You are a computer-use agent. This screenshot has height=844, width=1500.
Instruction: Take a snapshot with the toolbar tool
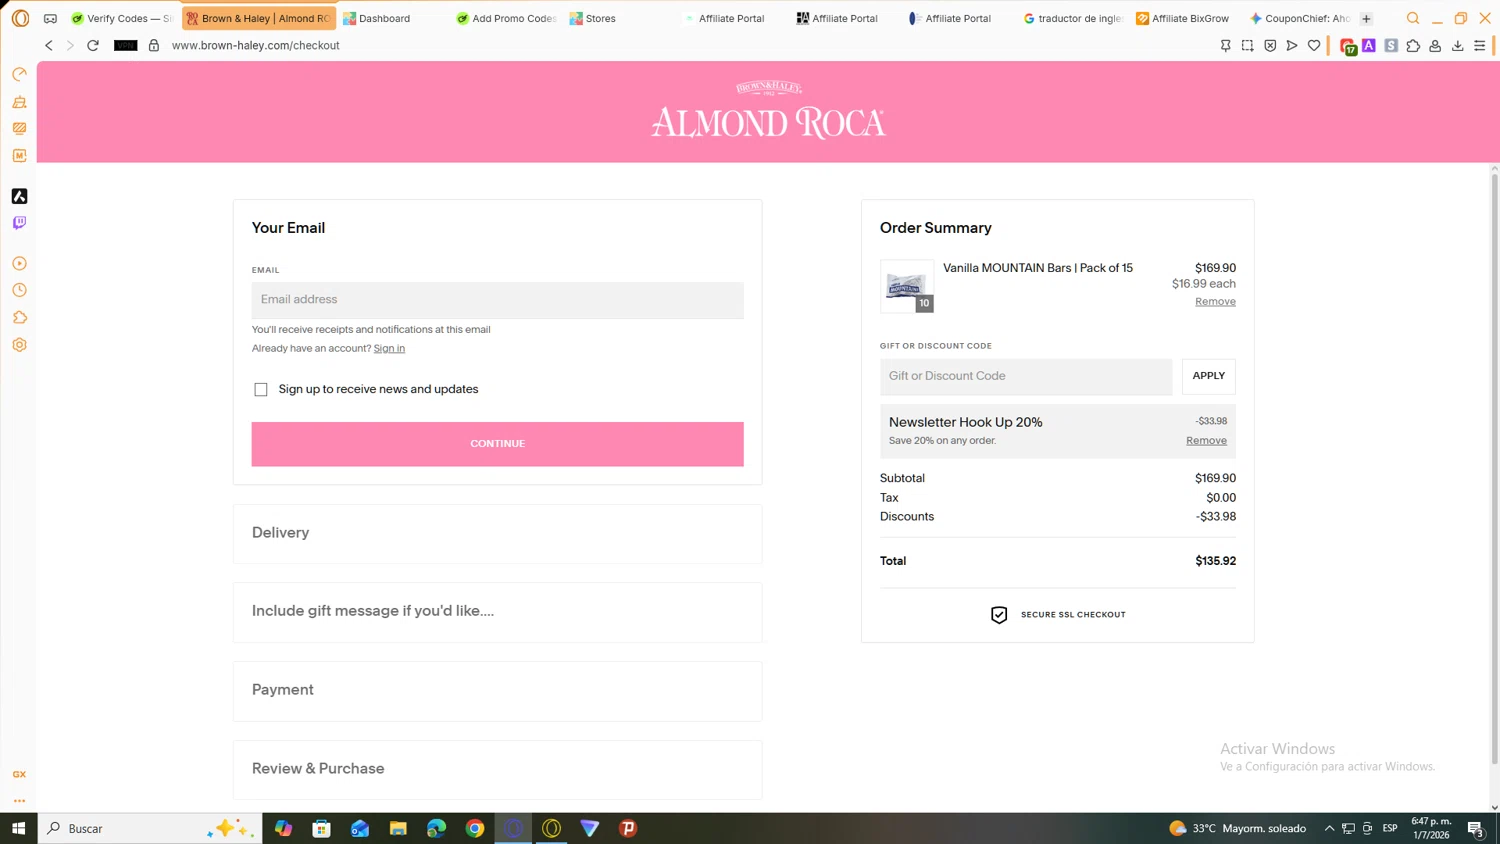coord(1247,45)
